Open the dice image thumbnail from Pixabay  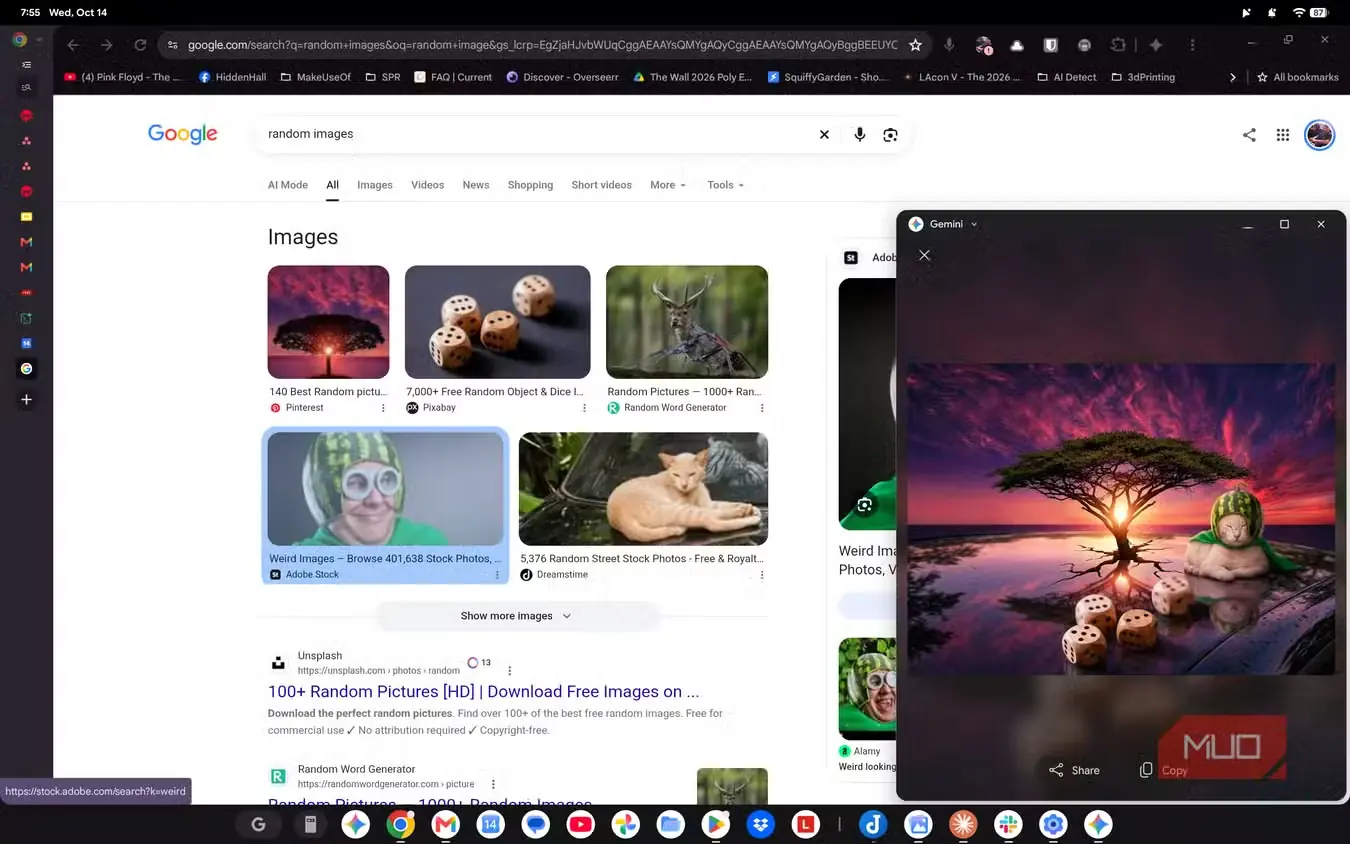coord(497,322)
